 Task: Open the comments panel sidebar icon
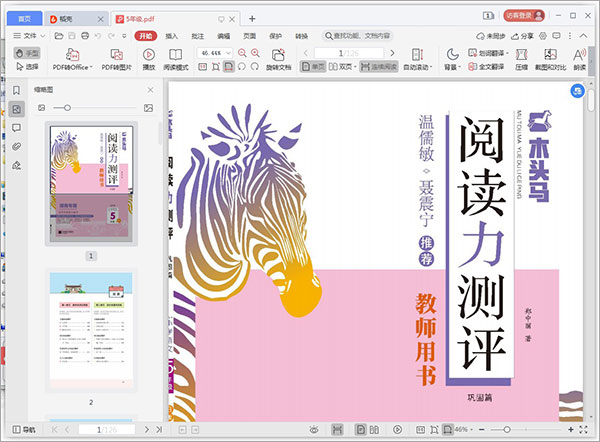coord(17,128)
